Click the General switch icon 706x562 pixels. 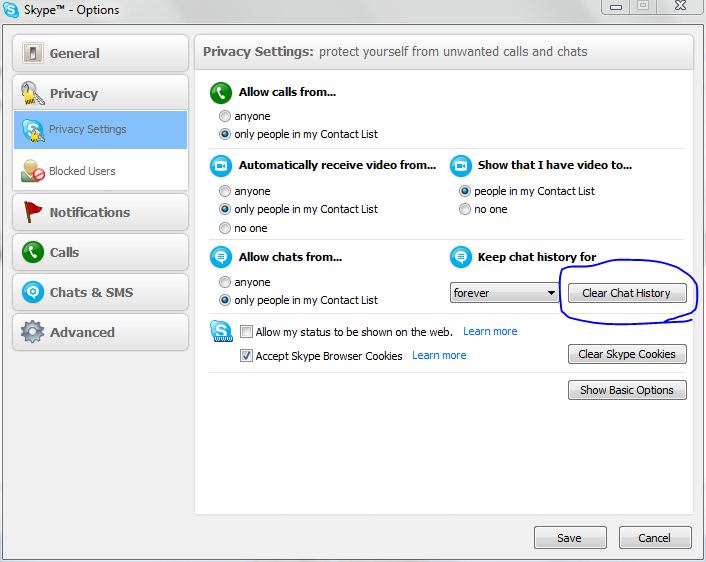32,53
